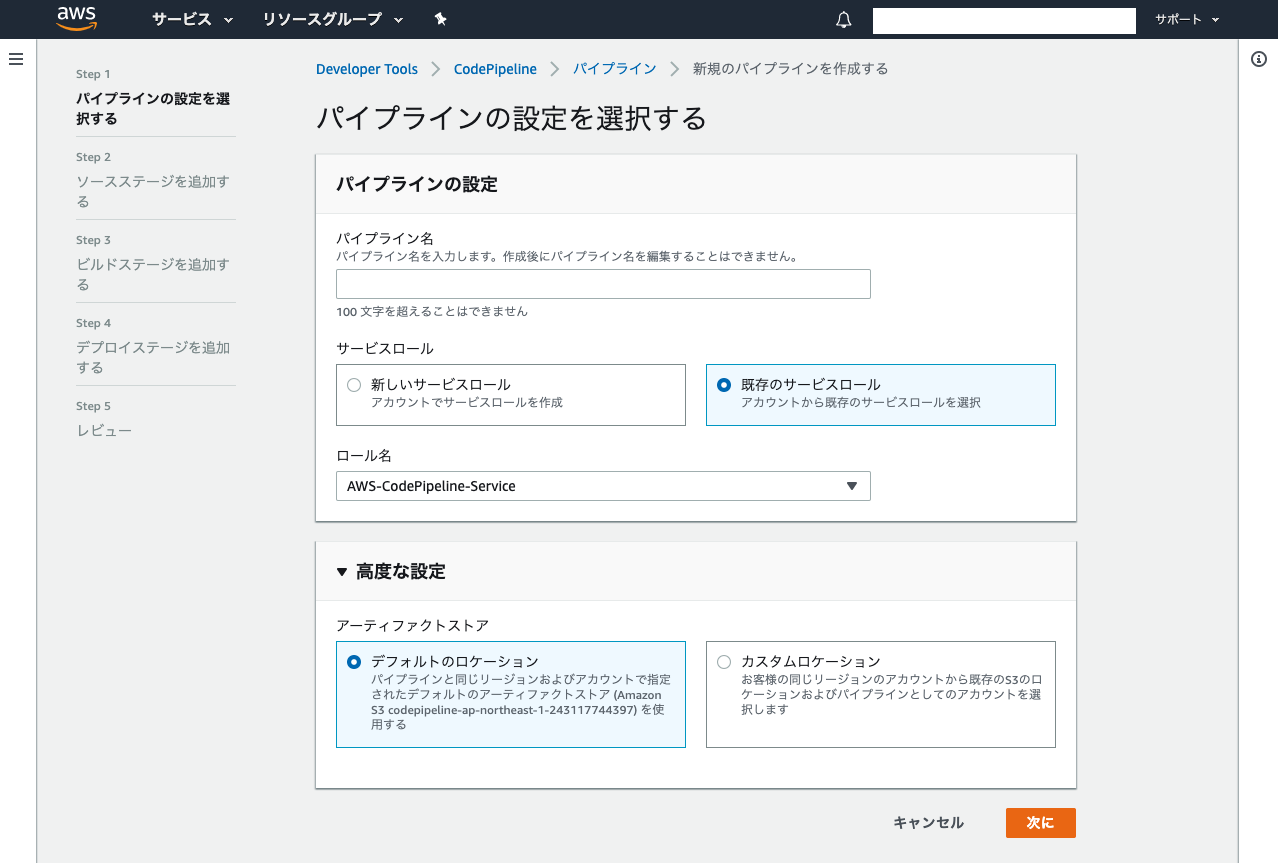Open Developer Tools breadcrumb link
Screen dimensions: 1278x863
[x=367, y=68]
